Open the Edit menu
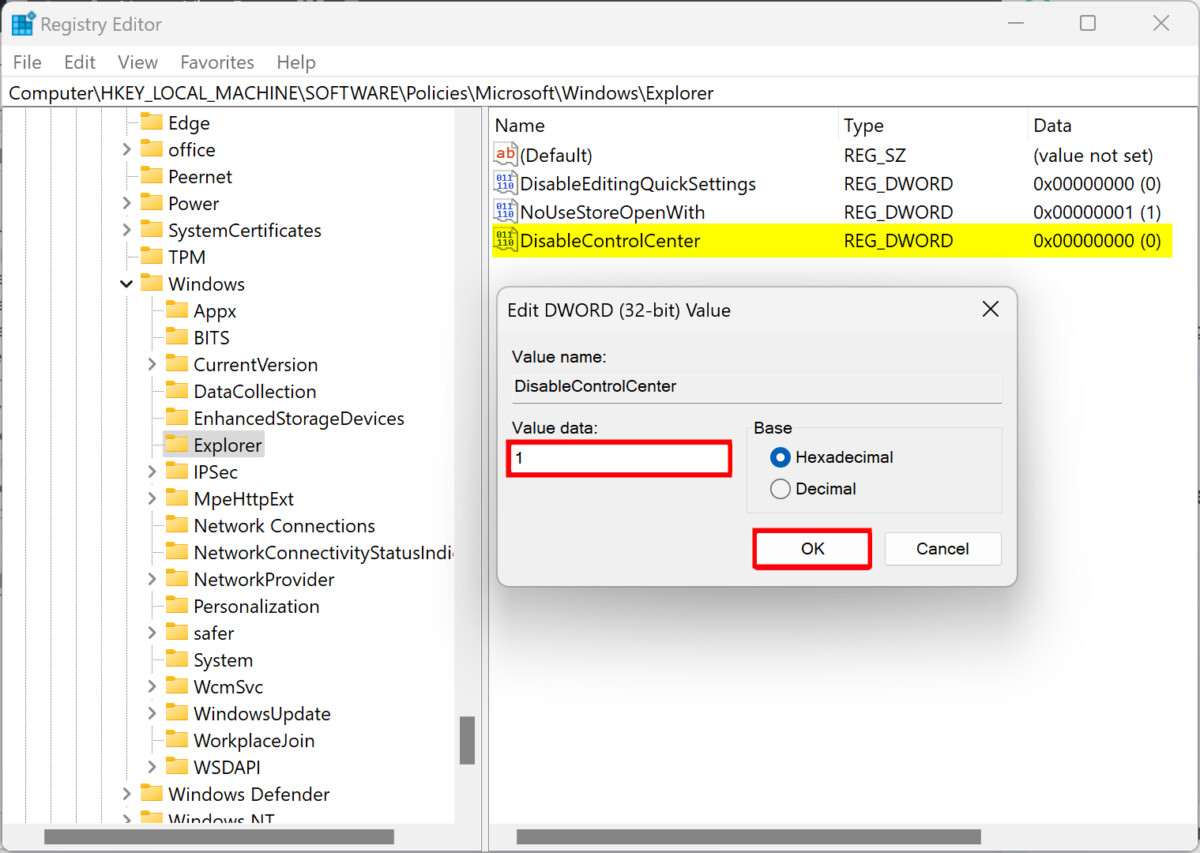This screenshot has height=853, width=1200. coord(79,62)
